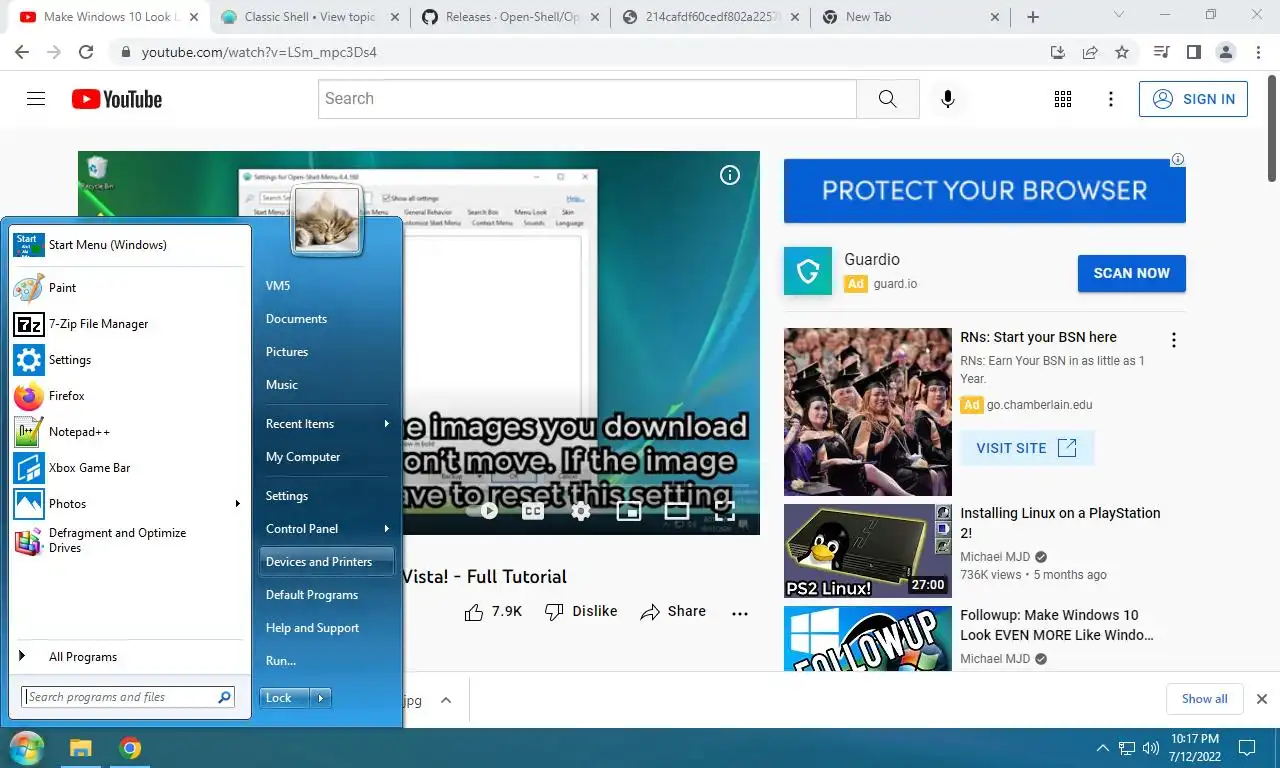Image resolution: width=1280 pixels, height=768 pixels.
Task: Expand the Recent Items submenu
Action: coord(386,424)
